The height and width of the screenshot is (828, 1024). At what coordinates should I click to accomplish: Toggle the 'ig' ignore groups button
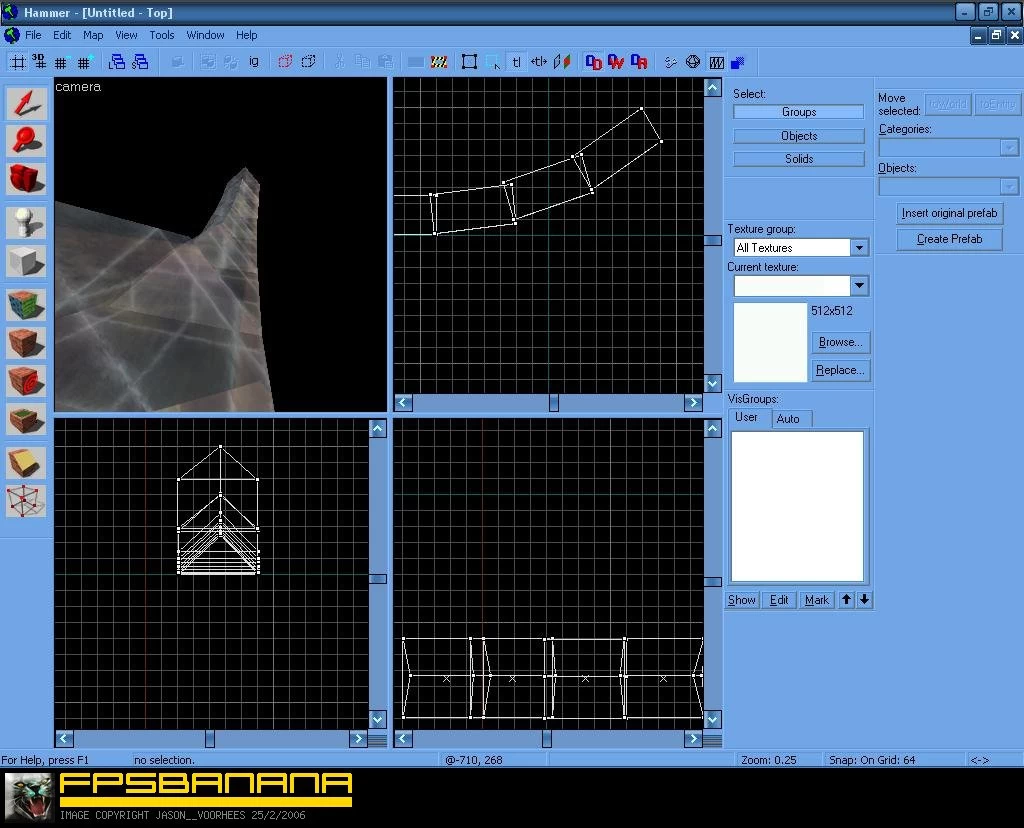click(253, 62)
